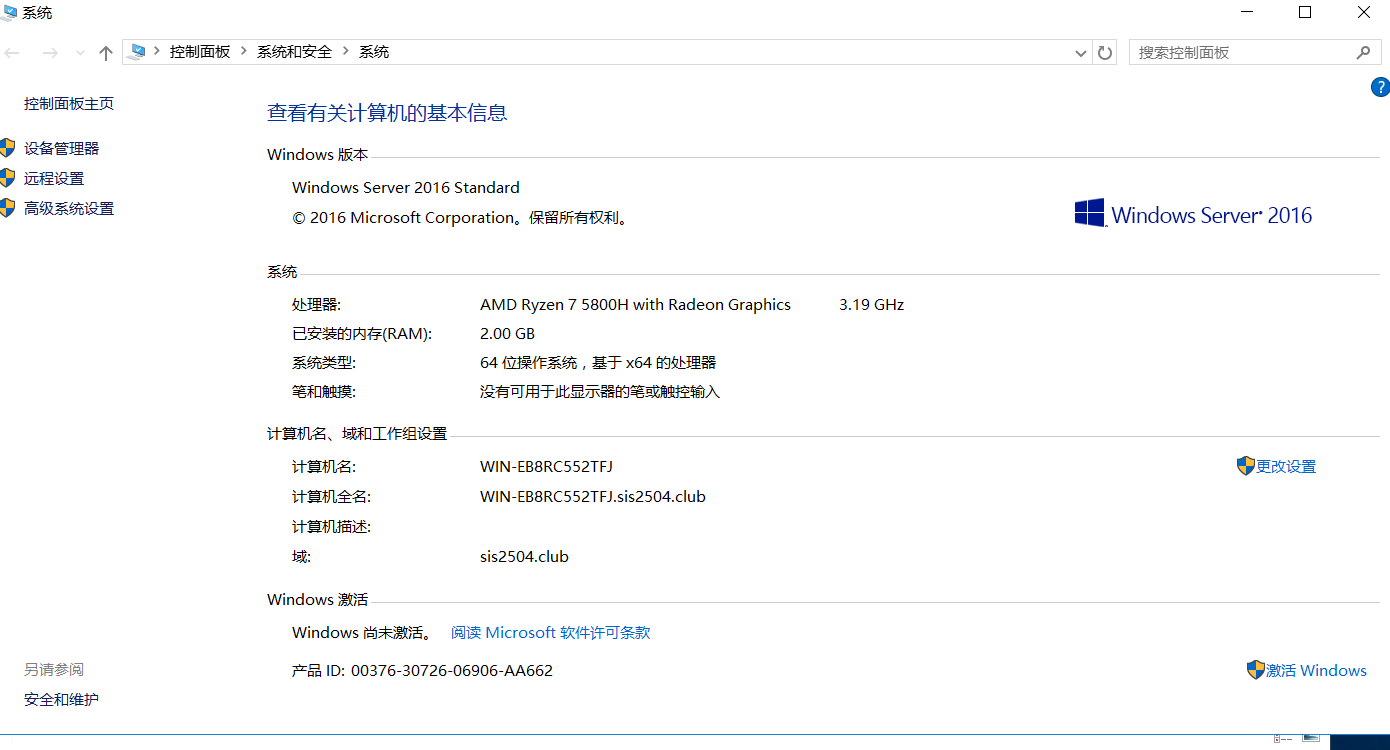Select product ID 00376-30726-06906-AA662

[452, 671]
